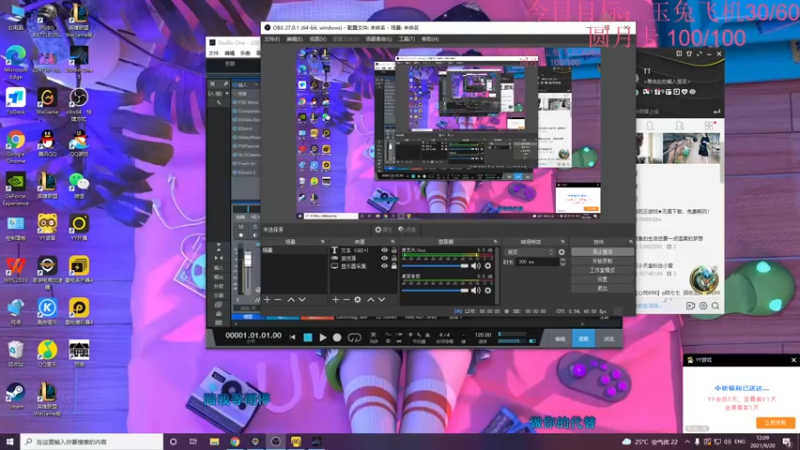
Task: Toggle lock on display capture source
Action: [x=394, y=266]
